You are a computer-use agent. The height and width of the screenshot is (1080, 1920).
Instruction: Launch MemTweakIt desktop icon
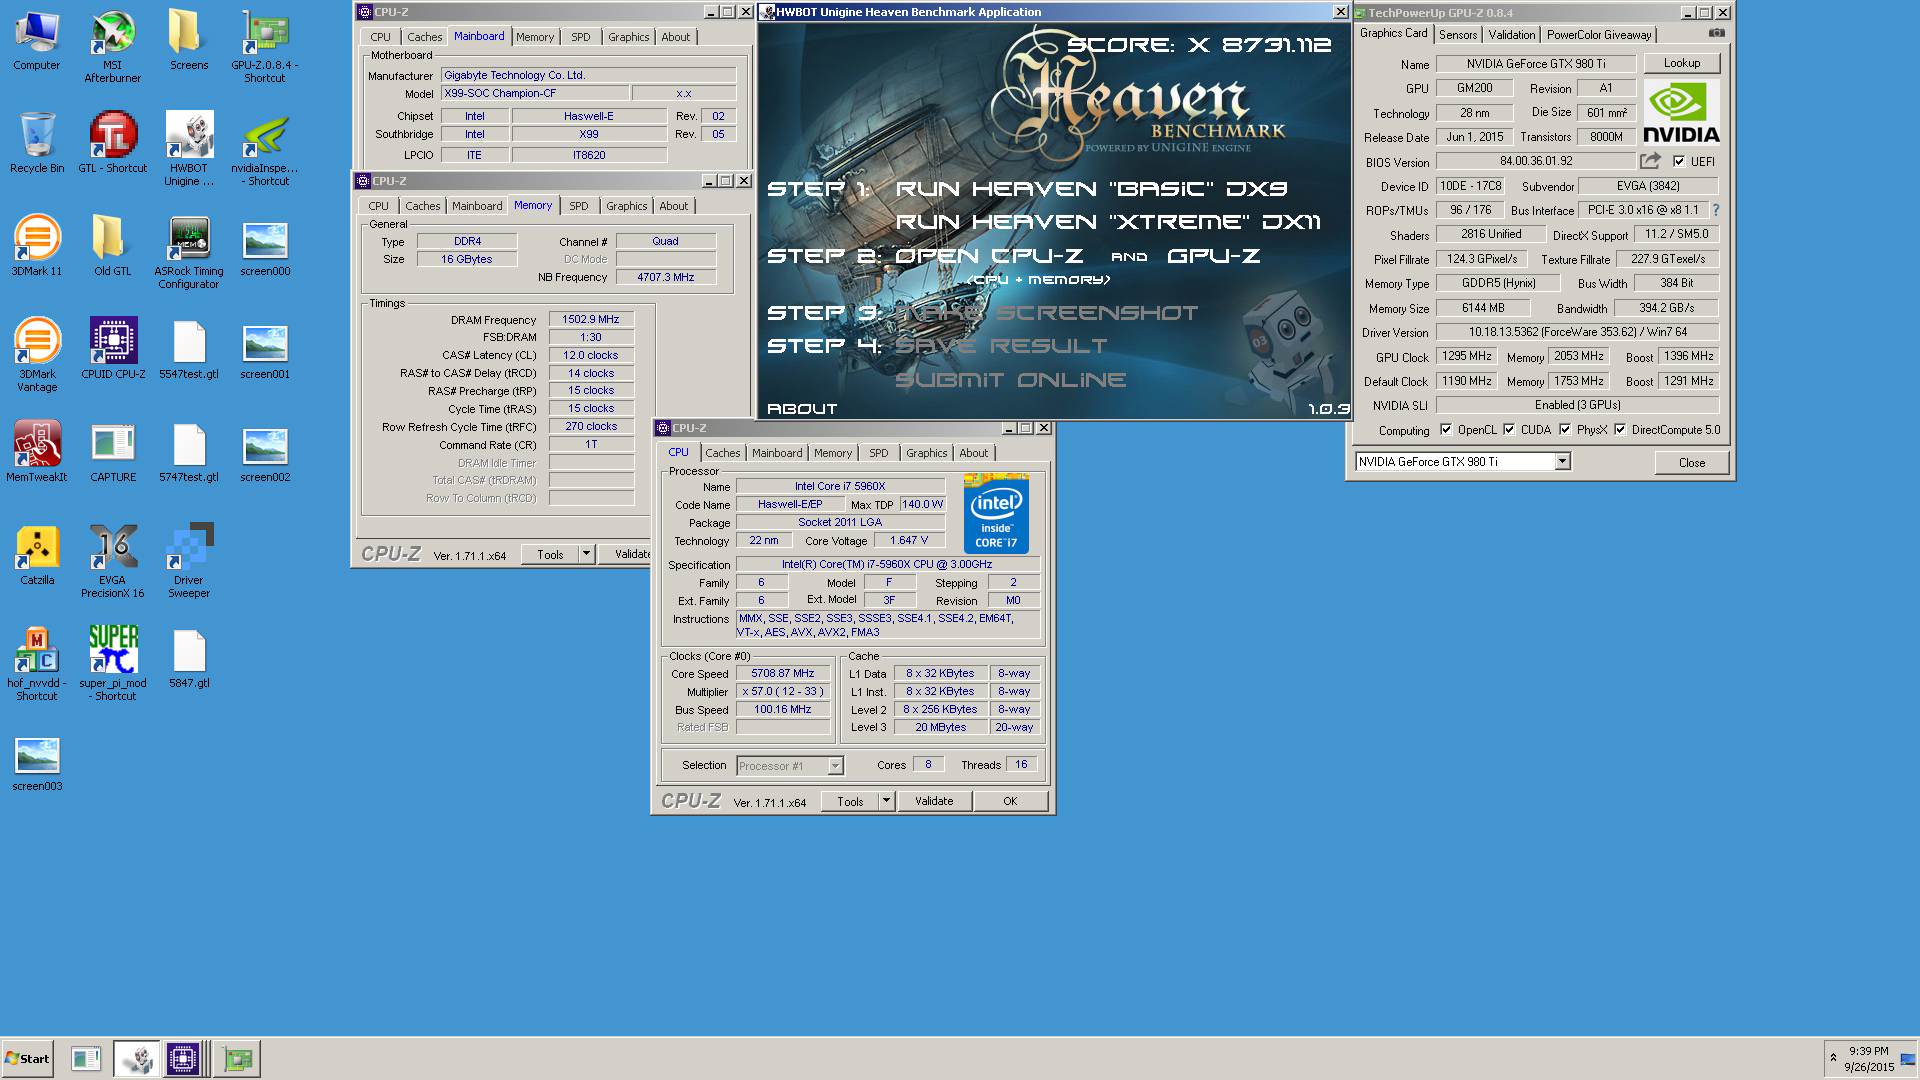click(37, 452)
